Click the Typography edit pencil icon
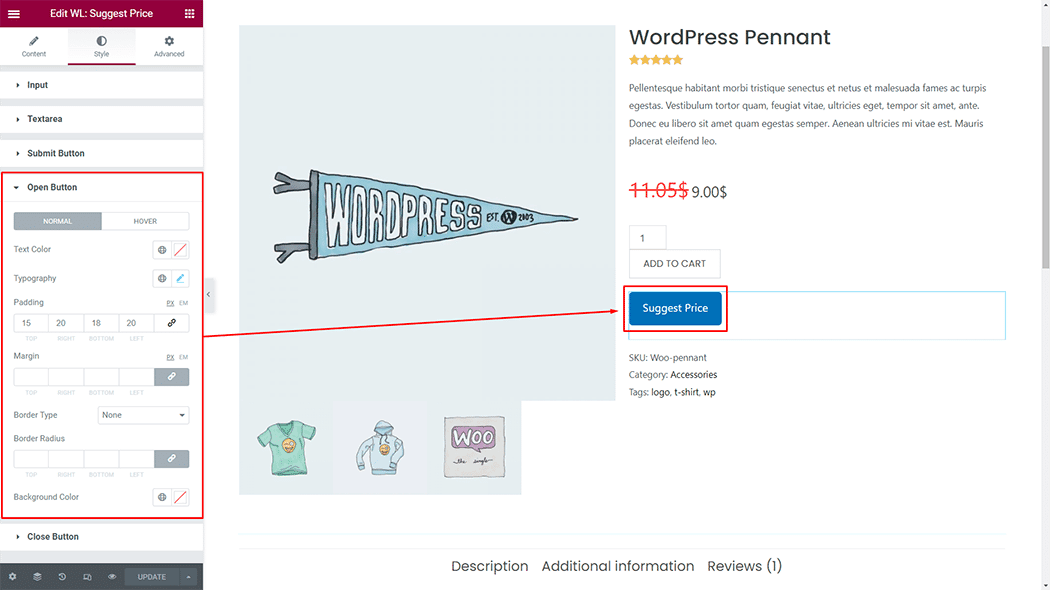This screenshot has width=1050, height=590. click(181, 279)
